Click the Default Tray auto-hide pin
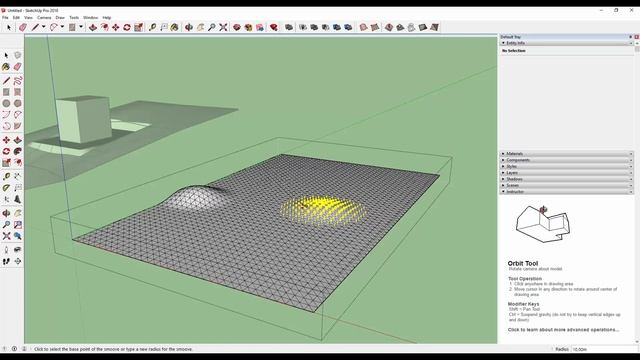640x360 pixels. 631,37
